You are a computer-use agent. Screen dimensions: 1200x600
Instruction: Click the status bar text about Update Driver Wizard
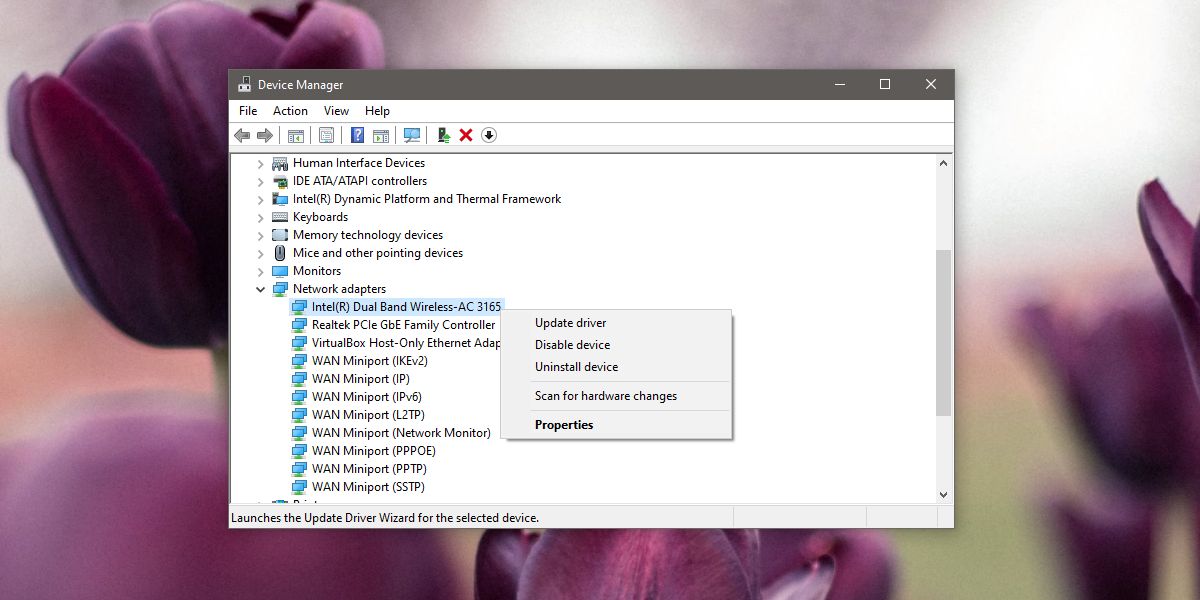coord(385,518)
